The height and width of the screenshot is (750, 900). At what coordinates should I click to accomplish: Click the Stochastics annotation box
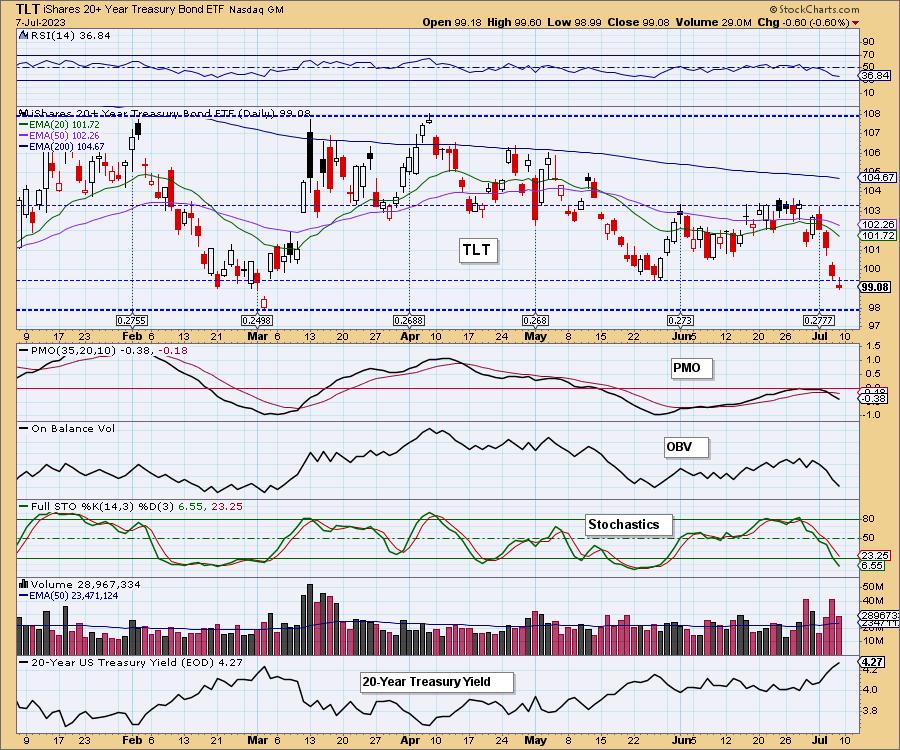coord(629,524)
